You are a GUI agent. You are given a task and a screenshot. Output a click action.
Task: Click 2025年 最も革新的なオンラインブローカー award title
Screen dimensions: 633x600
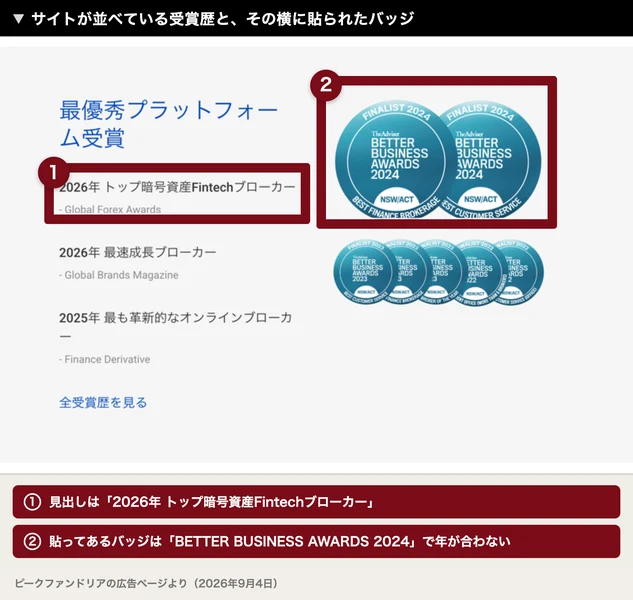(x=176, y=327)
